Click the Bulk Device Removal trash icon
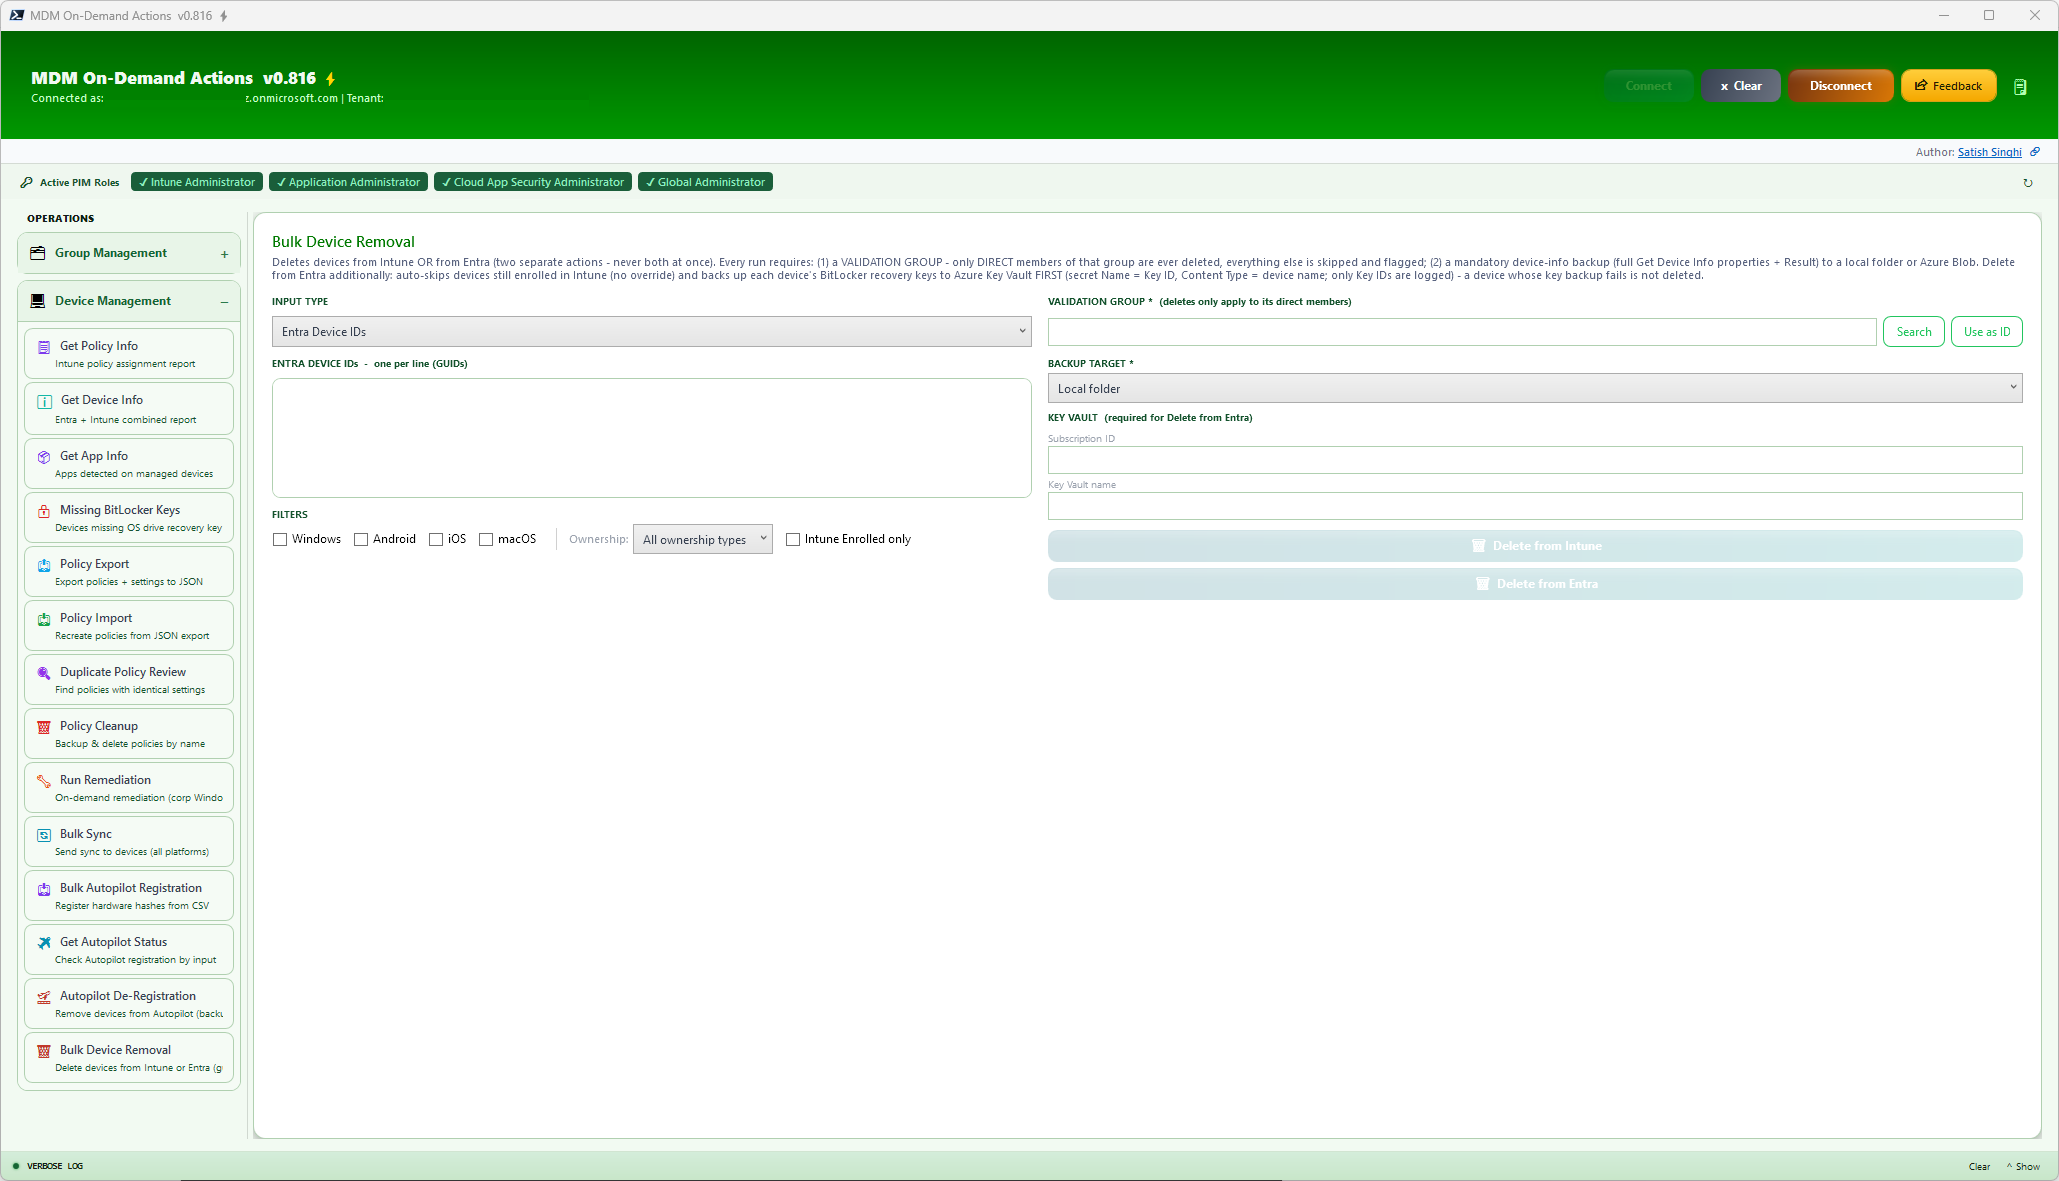This screenshot has height=1181, width=2059. (x=44, y=1051)
